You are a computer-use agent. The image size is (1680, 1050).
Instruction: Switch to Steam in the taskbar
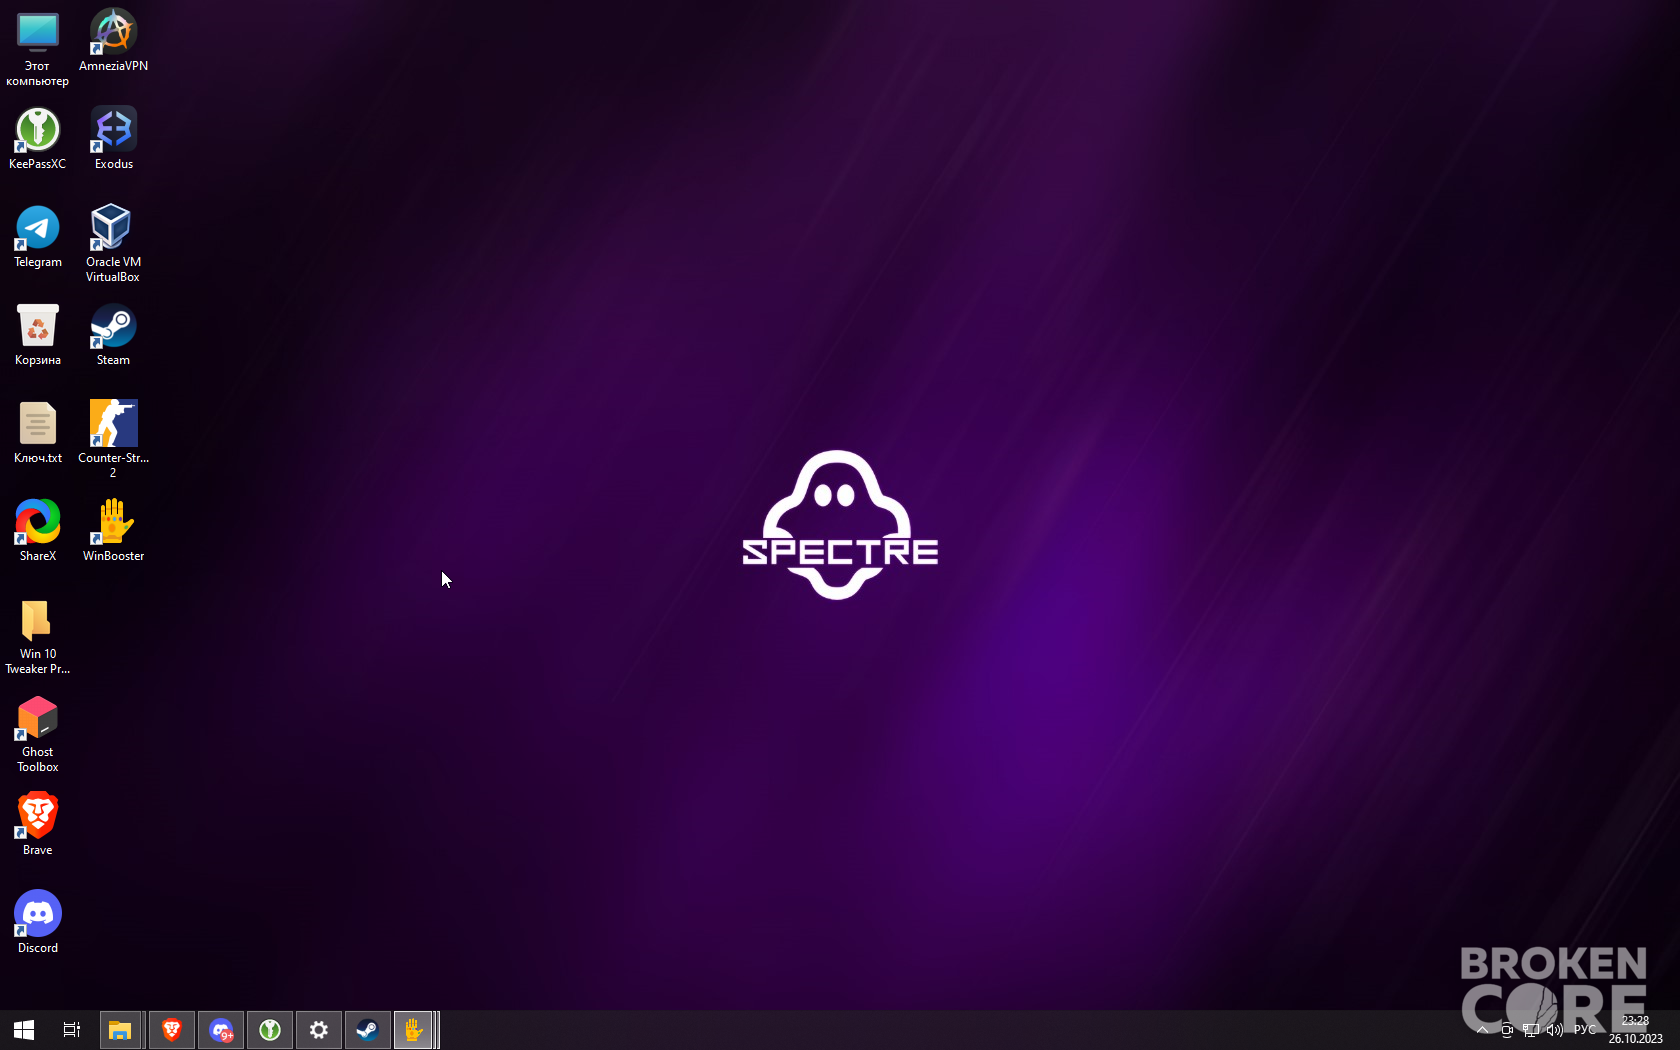(x=368, y=1030)
